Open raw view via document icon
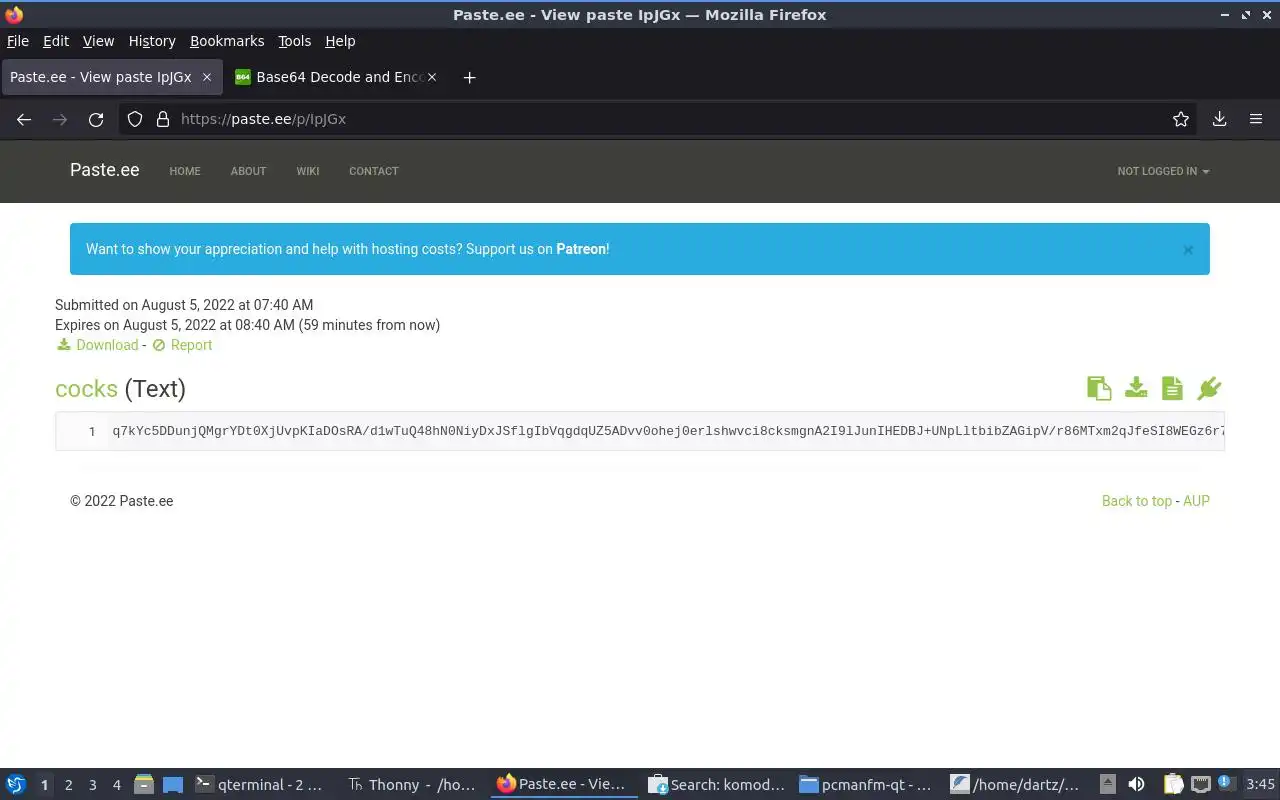The height and width of the screenshot is (800, 1280). [1172, 388]
